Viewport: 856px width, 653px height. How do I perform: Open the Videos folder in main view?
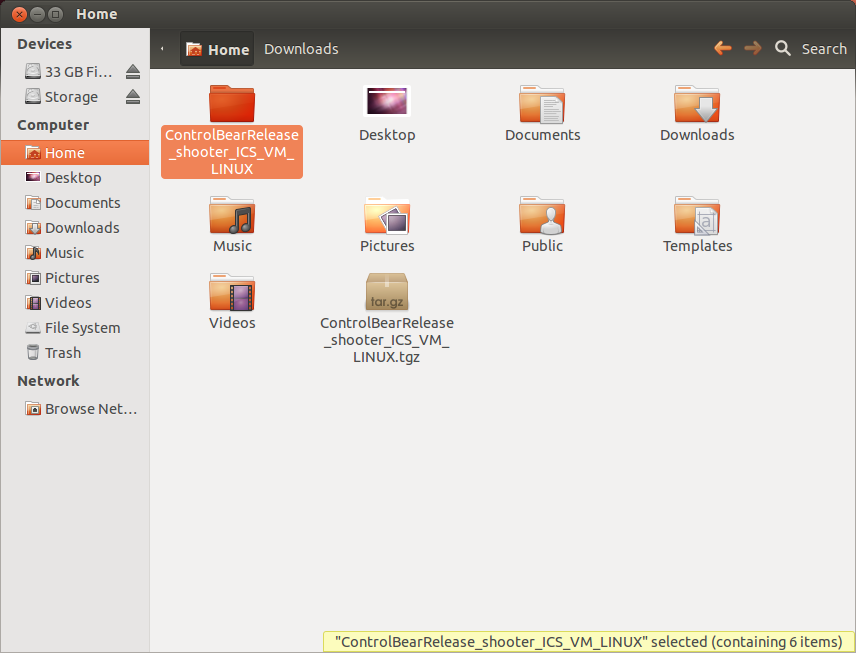[232, 293]
